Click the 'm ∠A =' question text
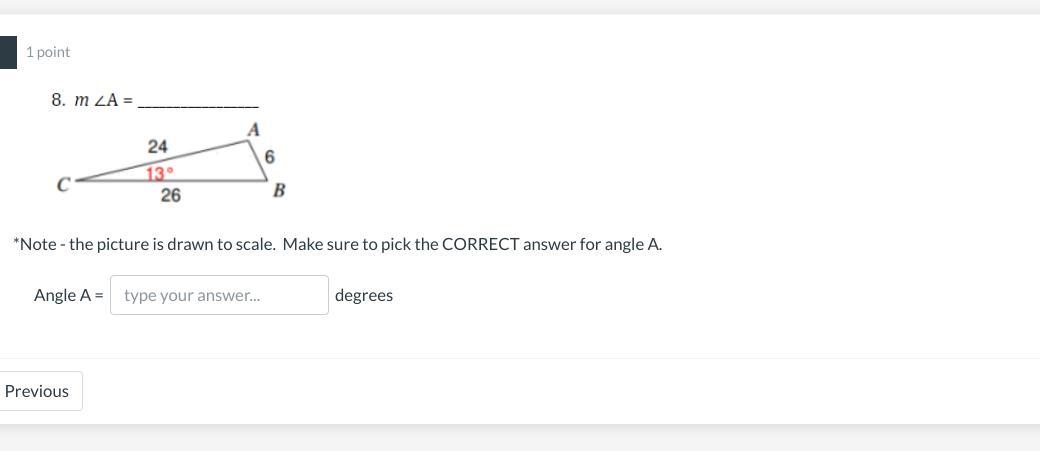 click(104, 100)
